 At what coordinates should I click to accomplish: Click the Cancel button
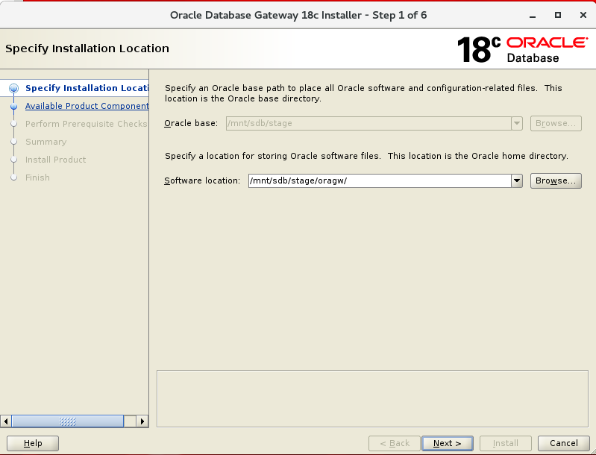coord(564,443)
